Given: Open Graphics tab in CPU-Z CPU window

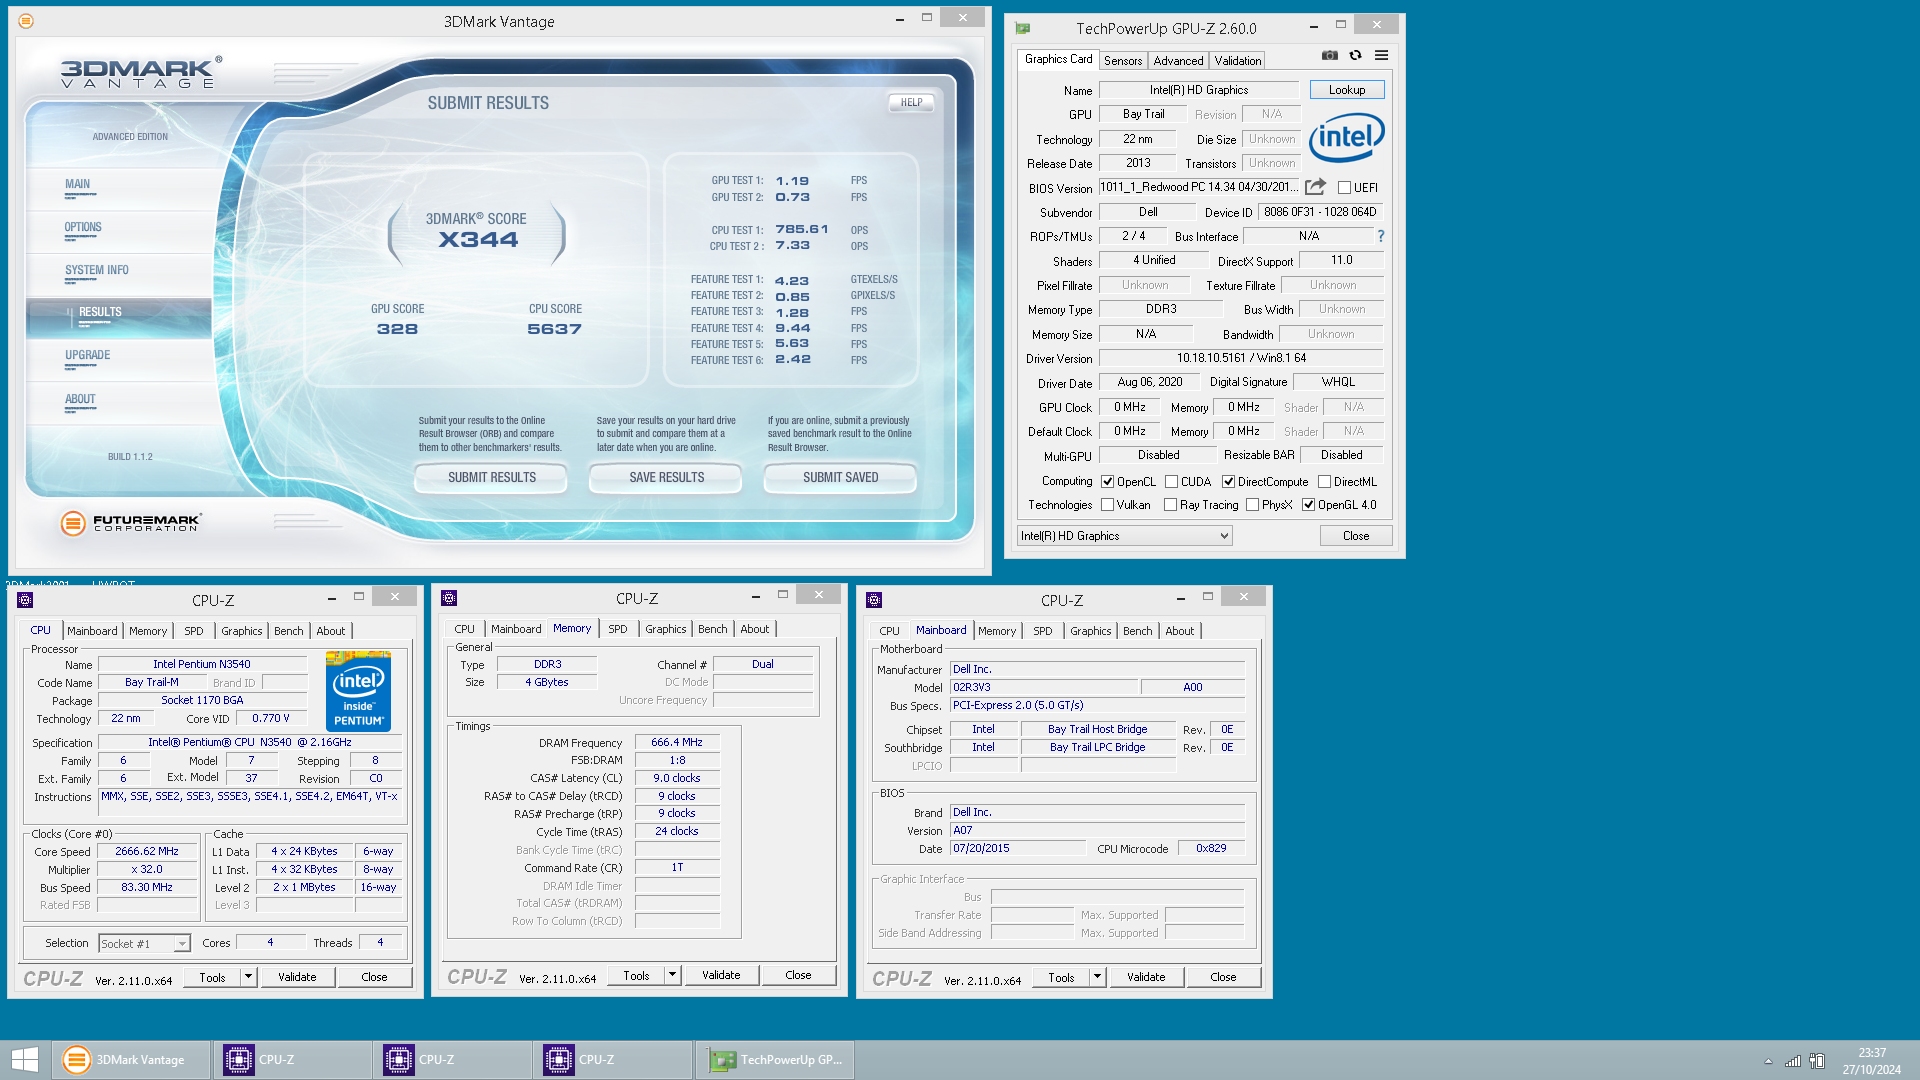Looking at the screenshot, I should [x=241, y=631].
